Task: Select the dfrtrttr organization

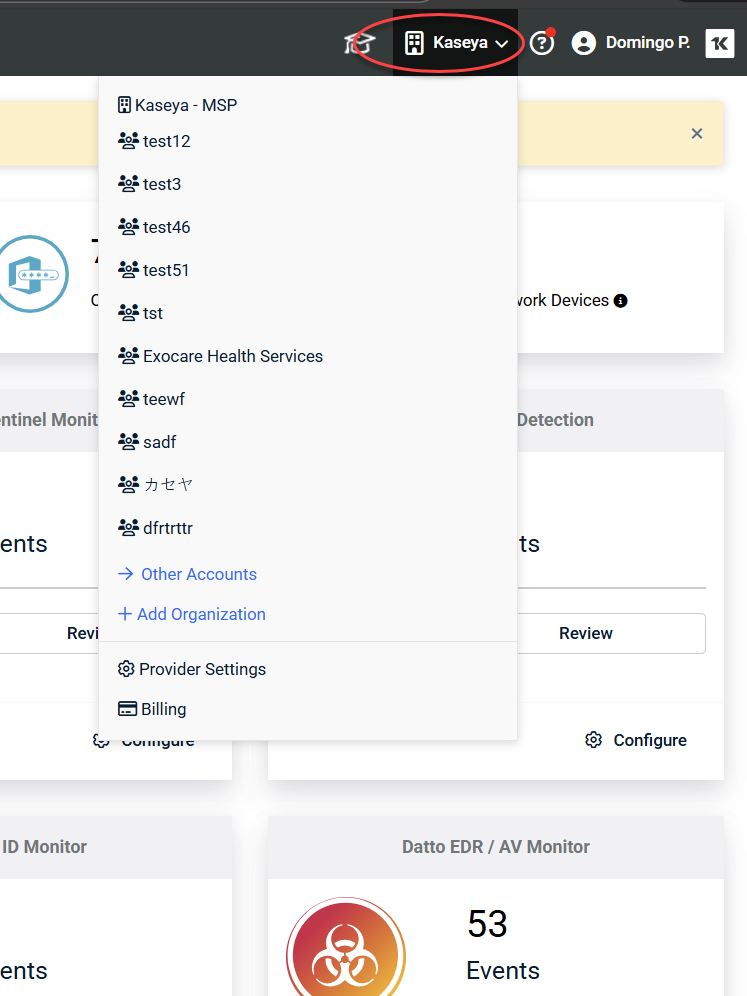Action: click(167, 527)
